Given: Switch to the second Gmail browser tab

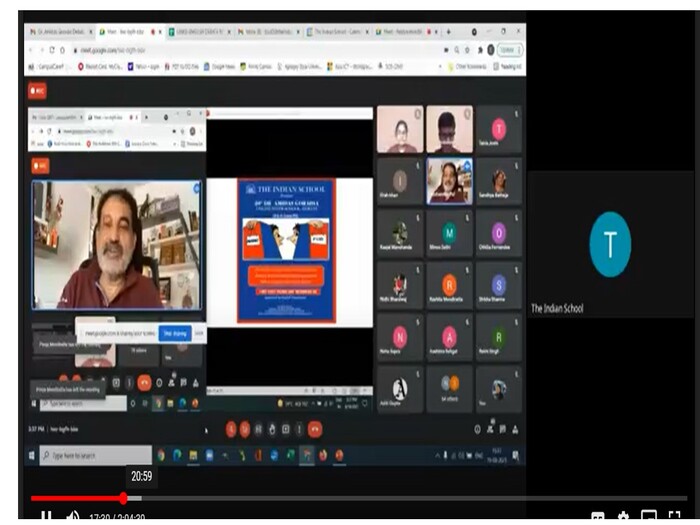Looking at the screenshot, I should [x=270, y=32].
